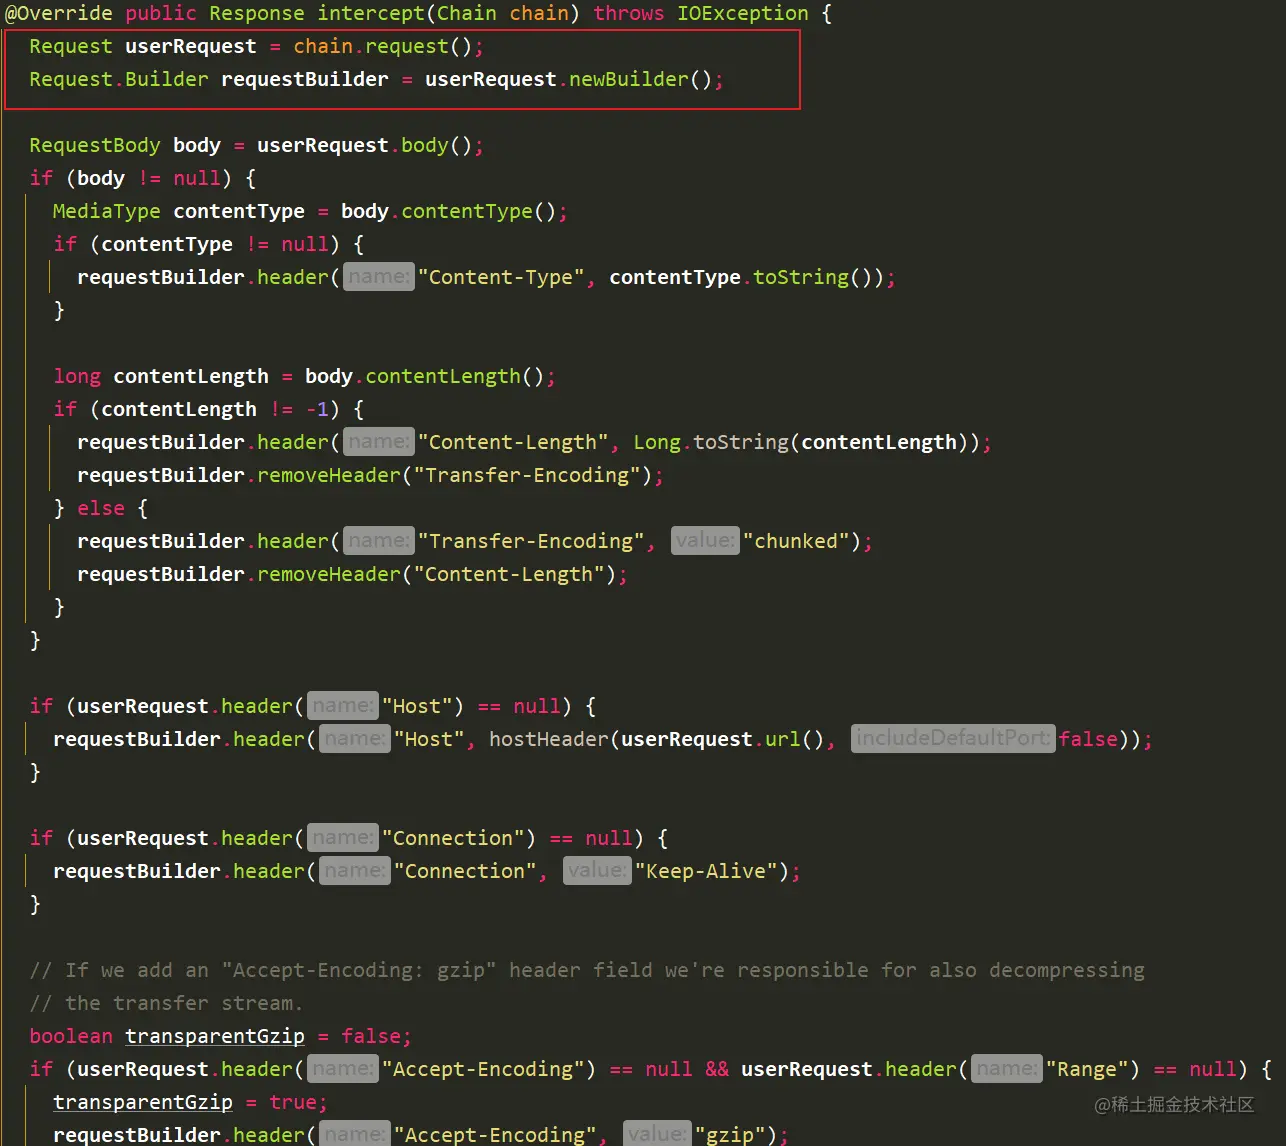The width and height of the screenshot is (1286, 1146).
Task: Select the MediaType type name
Action: coord(107,211)
